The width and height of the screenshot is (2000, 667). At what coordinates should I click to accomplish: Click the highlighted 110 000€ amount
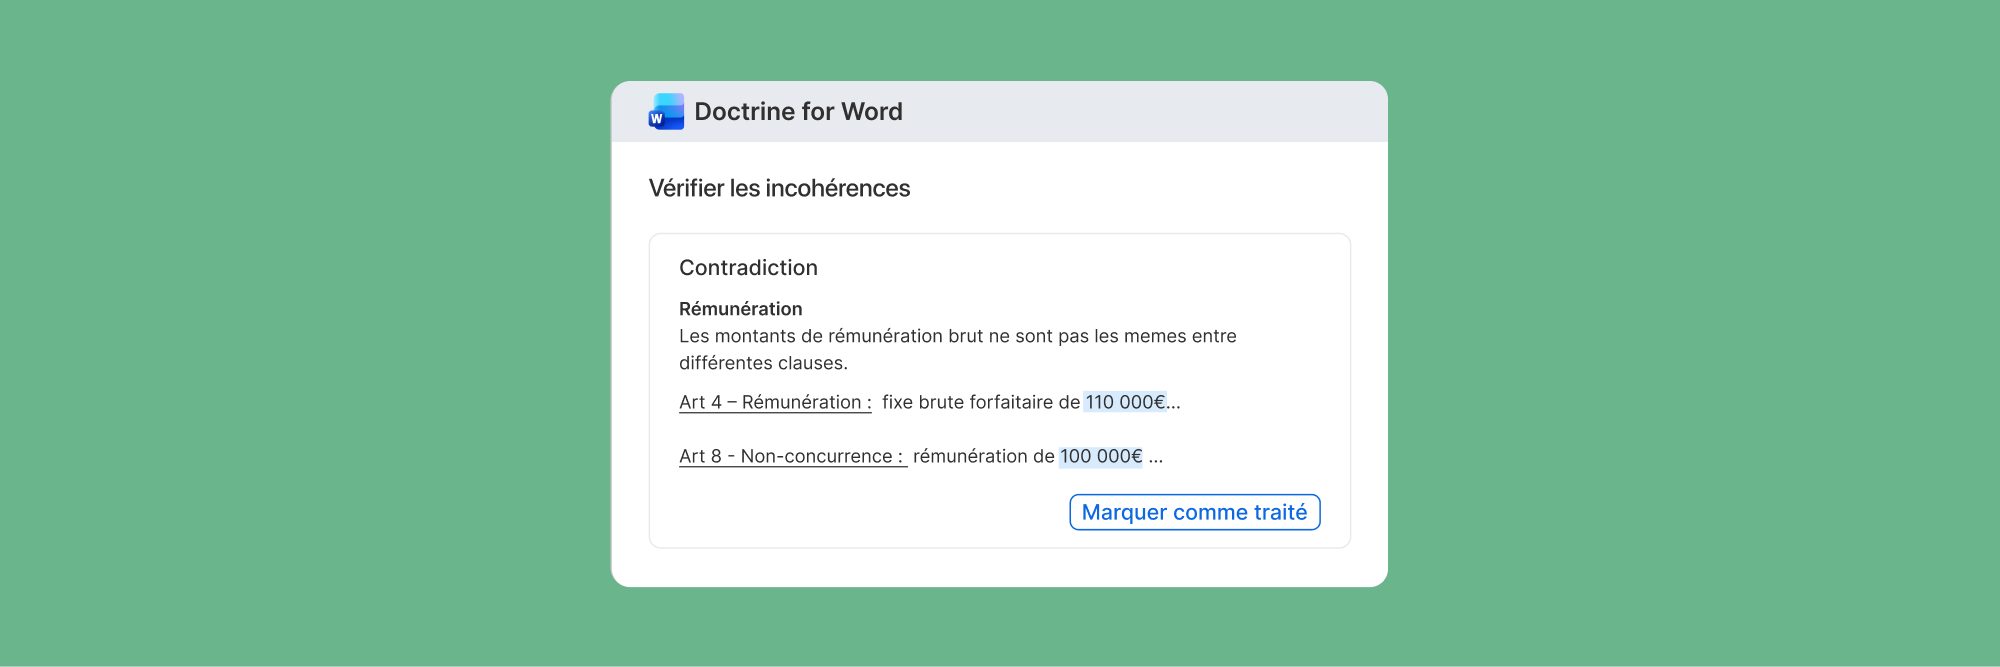point(1125,402)
